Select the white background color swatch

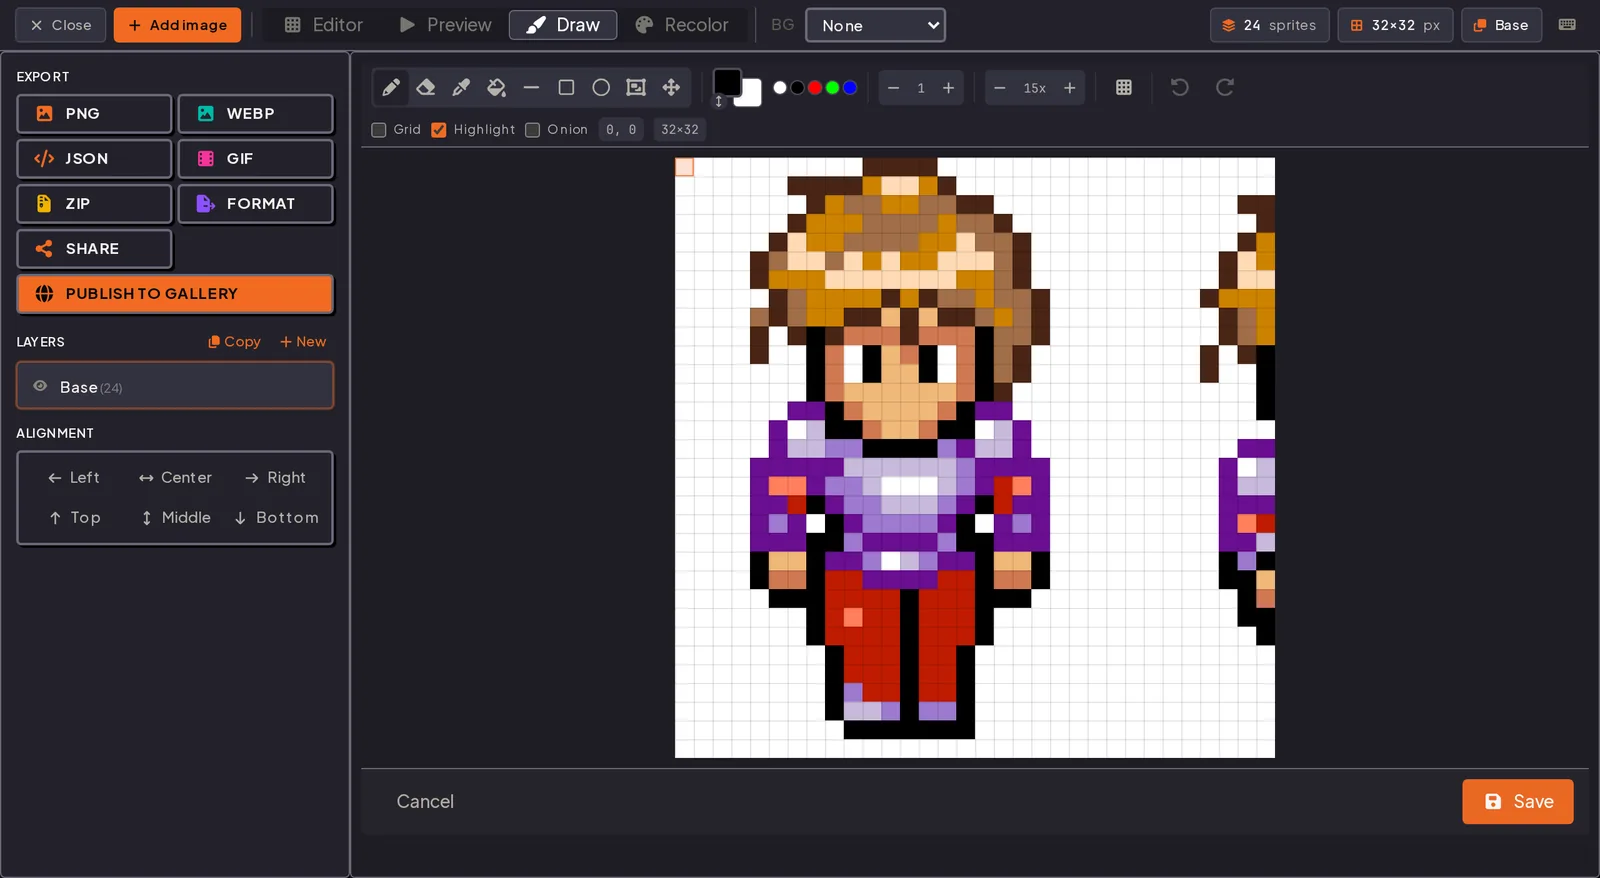point(750,95)
